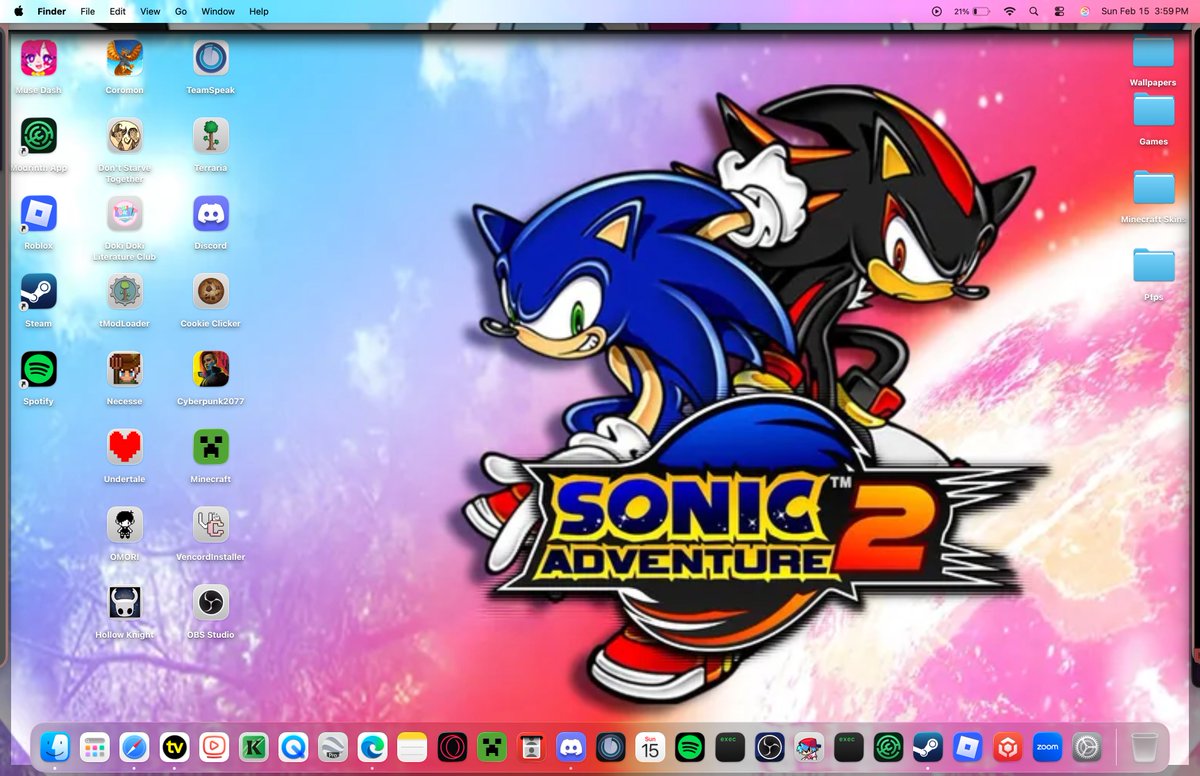
Task: Select the OBS Studio desktop icon
Action: (x=211, y=602)
